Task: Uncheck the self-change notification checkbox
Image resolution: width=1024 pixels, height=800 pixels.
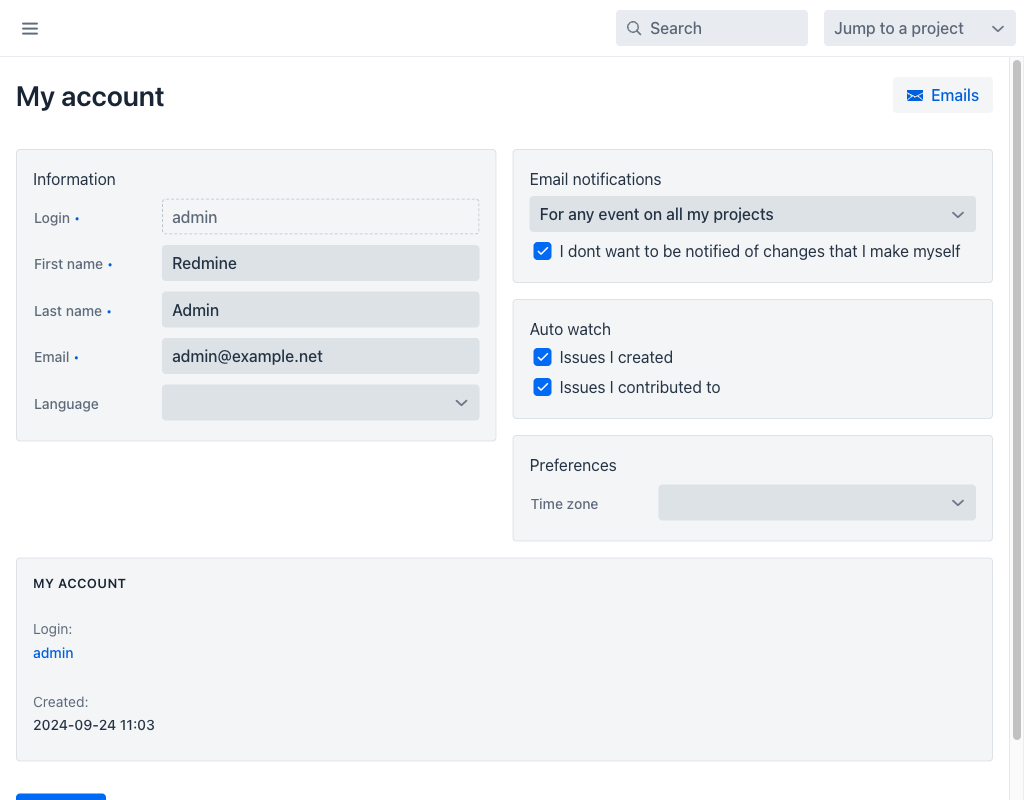Action: click(542, 251)
